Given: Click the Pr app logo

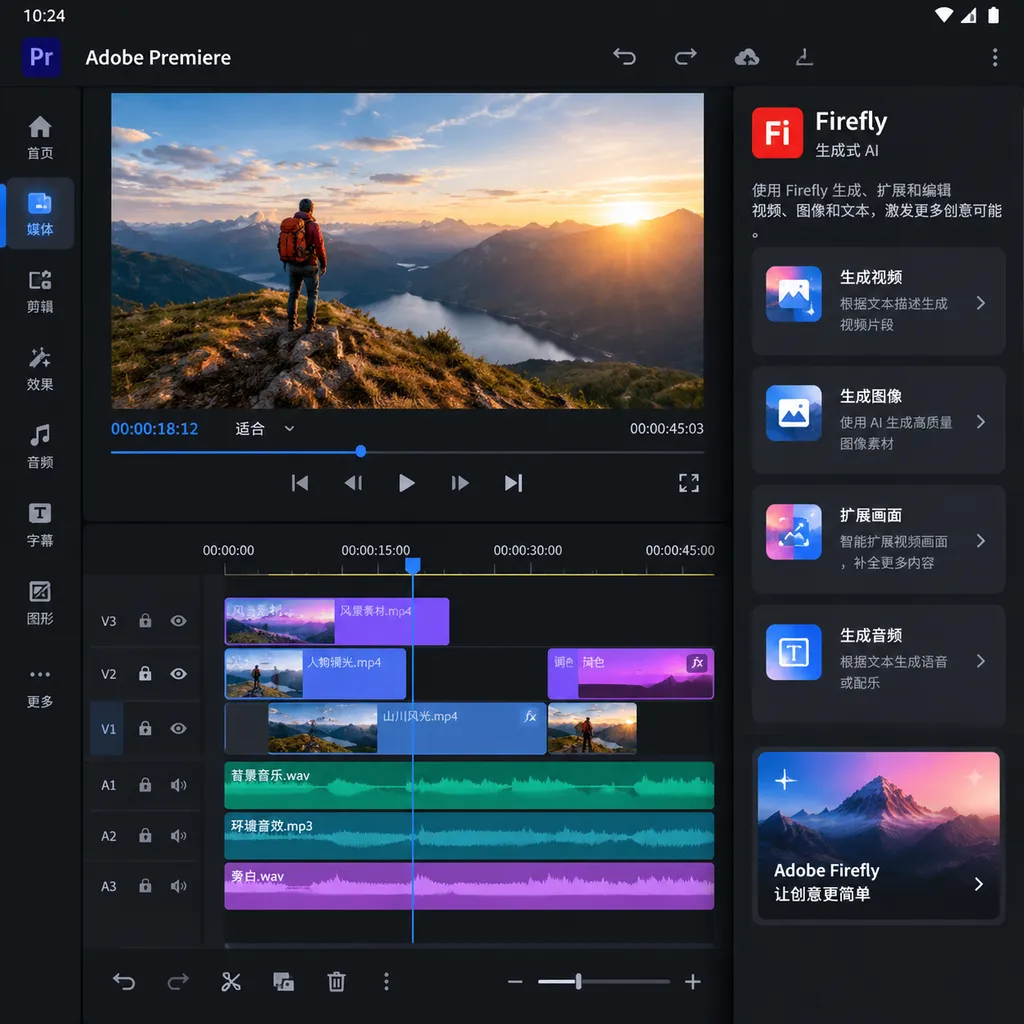Looking at the screenshot, I should point(41,57).
